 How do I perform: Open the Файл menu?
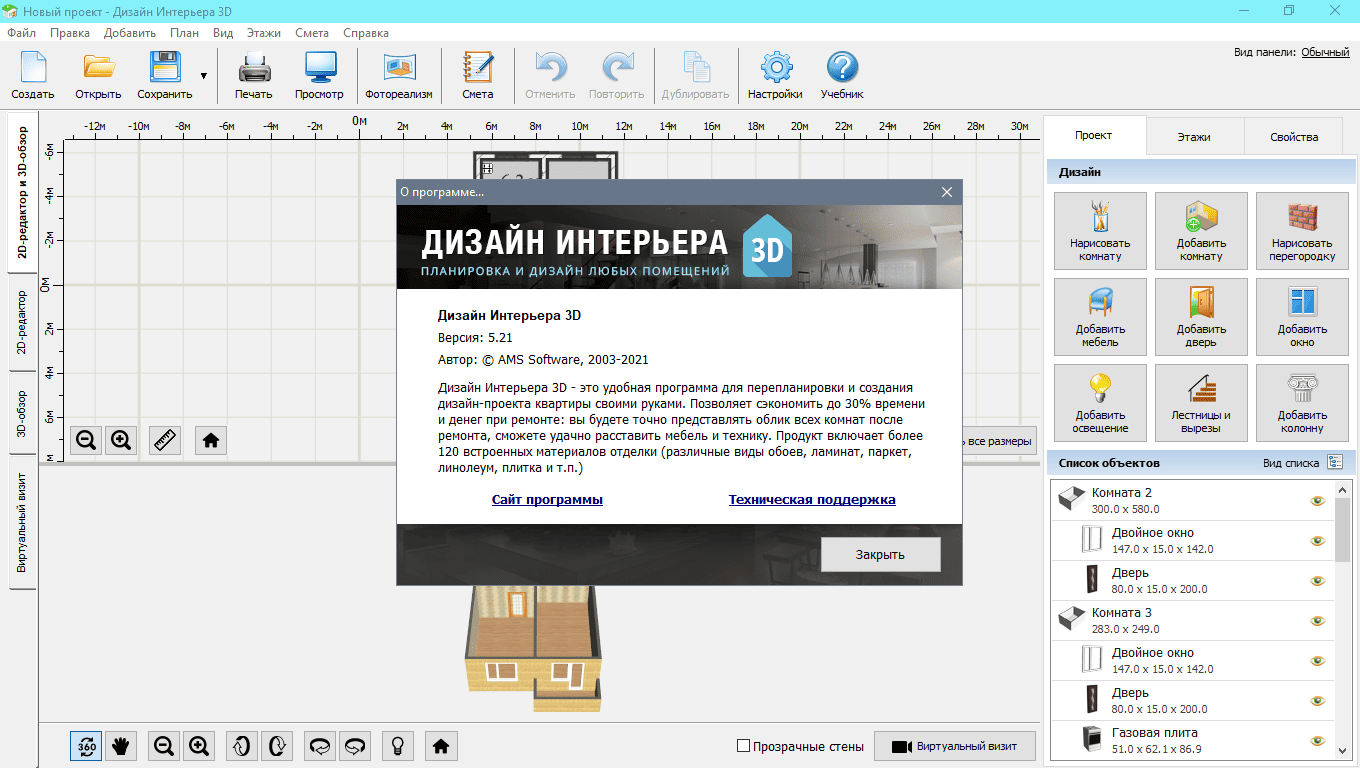coord(21,32)
